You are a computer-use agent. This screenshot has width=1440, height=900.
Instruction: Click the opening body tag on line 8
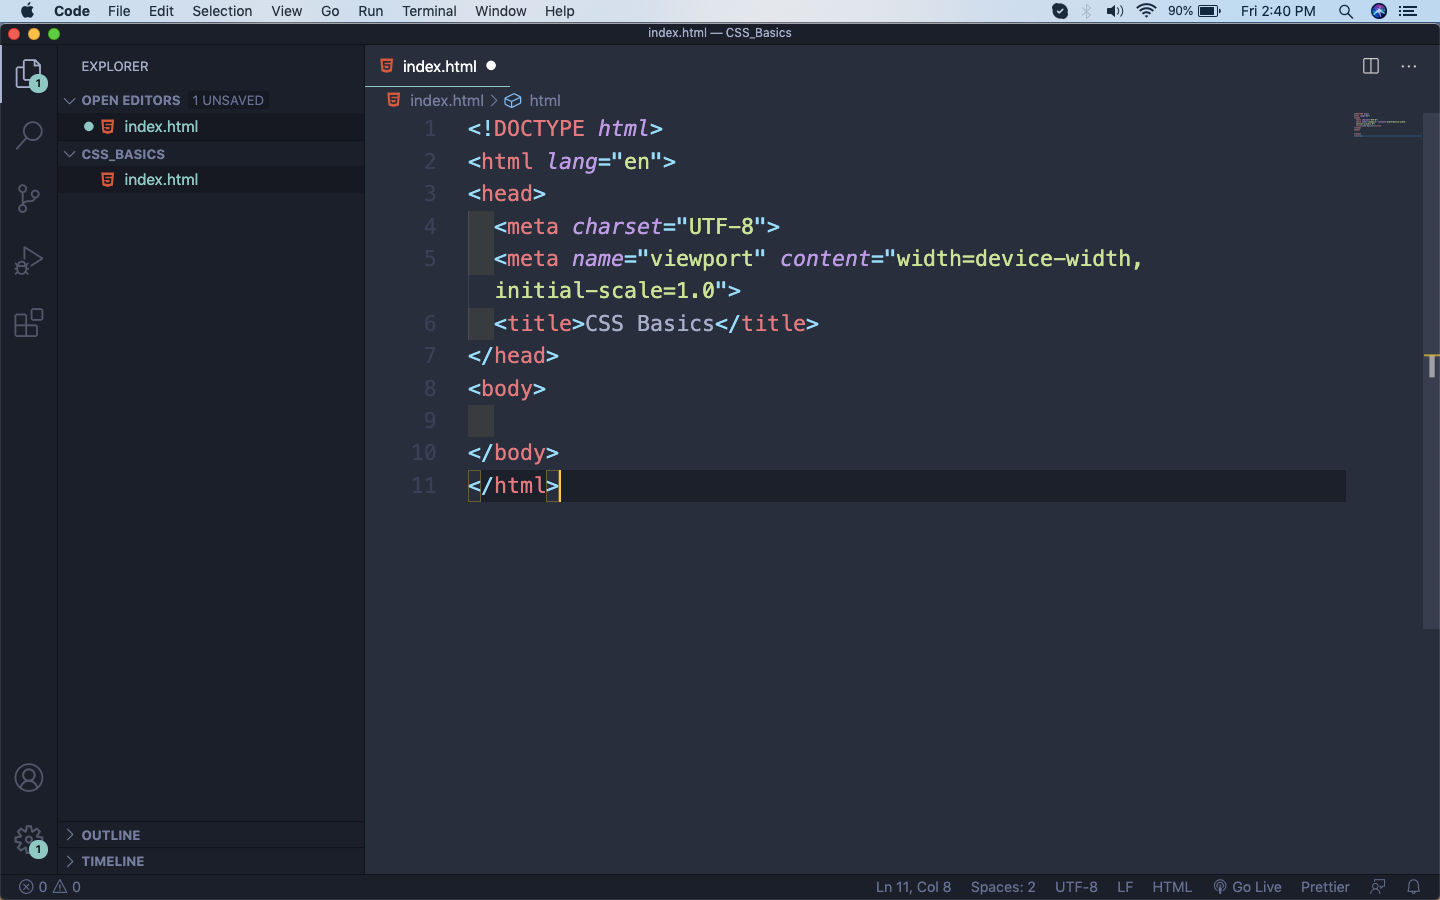(507, 388)
